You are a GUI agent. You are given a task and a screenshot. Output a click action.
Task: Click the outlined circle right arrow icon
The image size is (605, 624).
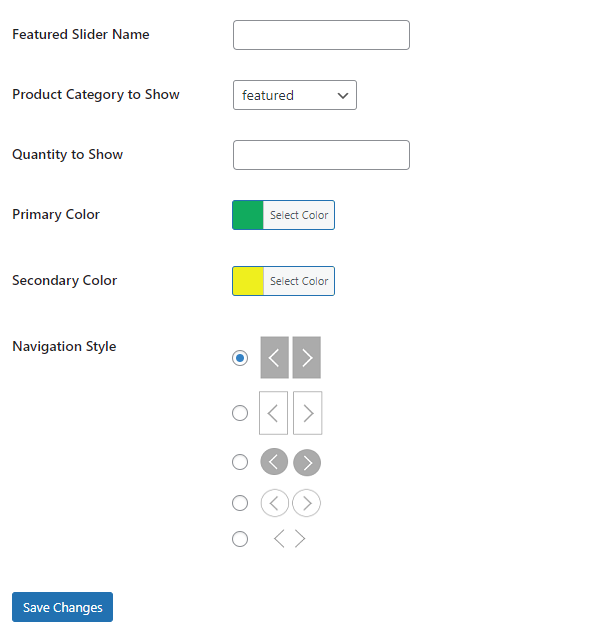tap(306, 503)
